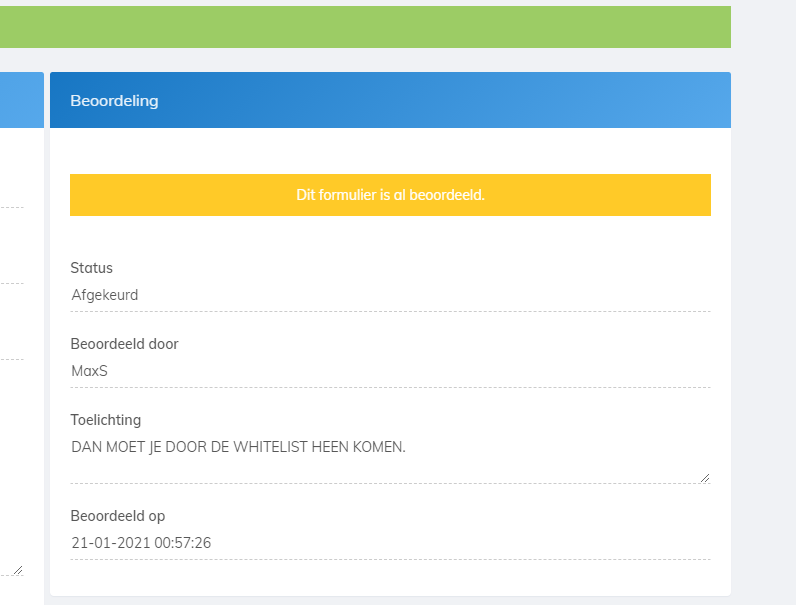Screen dimensions: 796x605
Task: Click the time 00:57:26 in date field
Action: (x=182, y=544)
